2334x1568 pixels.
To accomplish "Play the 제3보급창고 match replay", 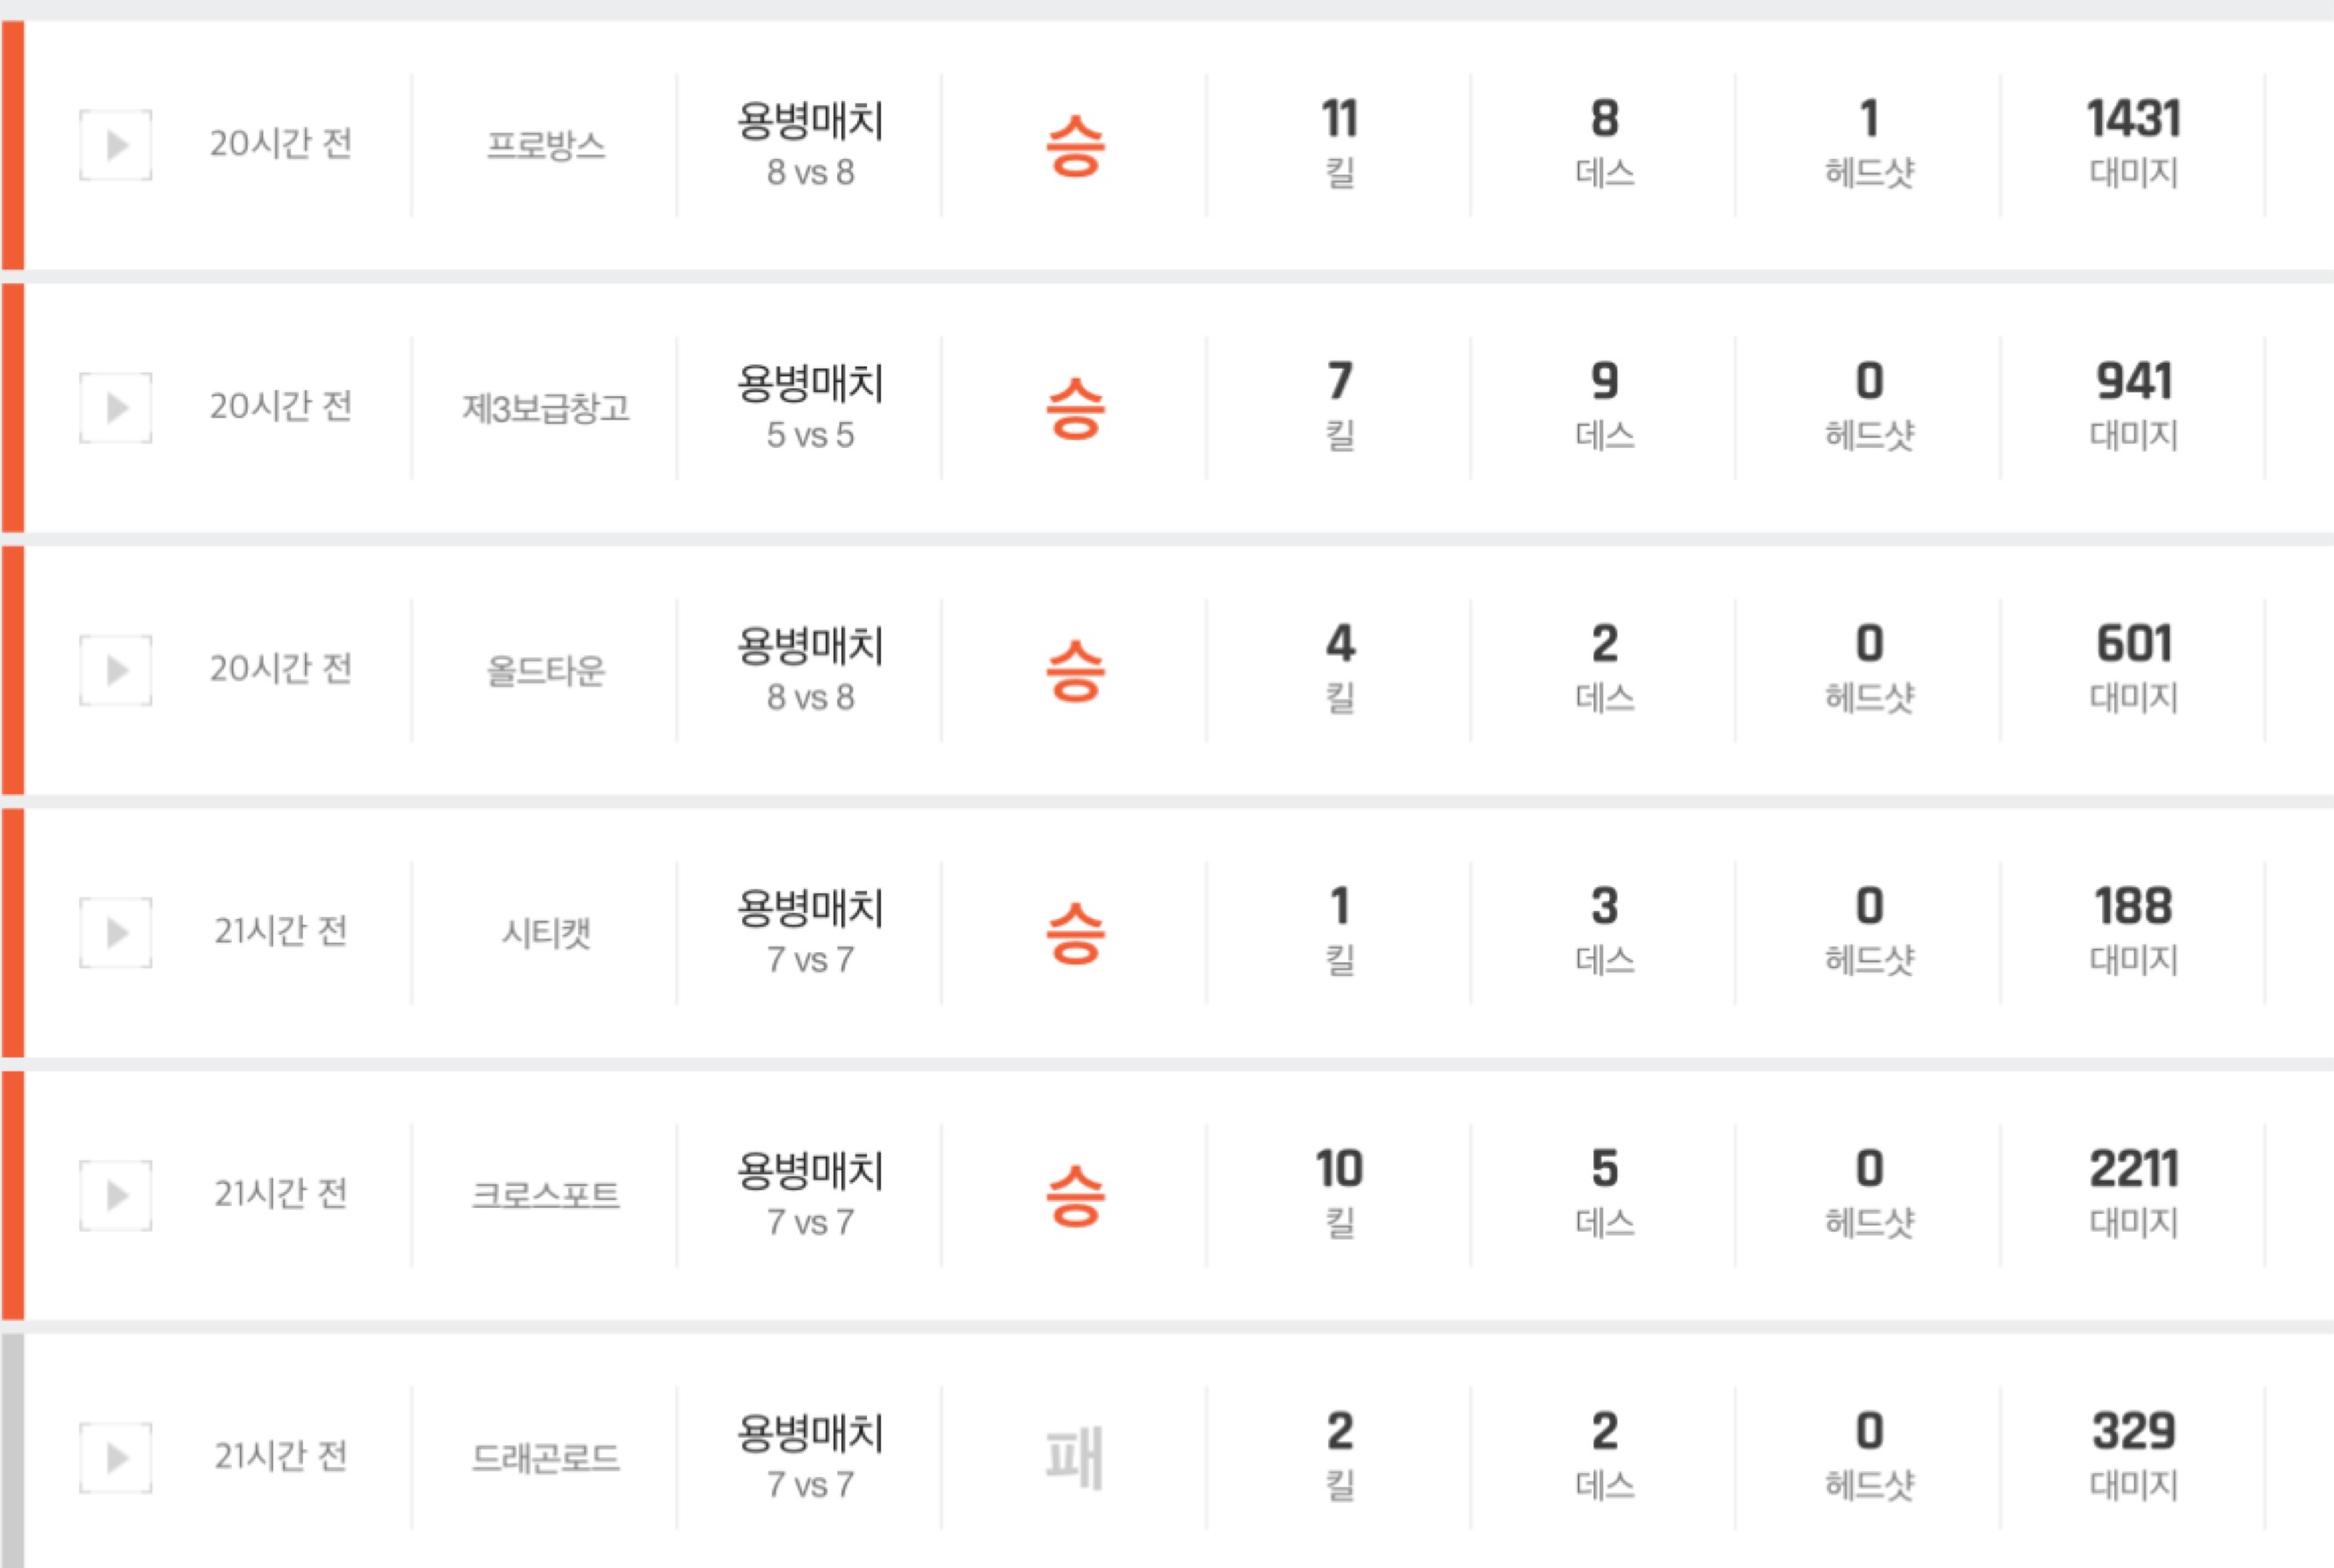I will 116,408.
